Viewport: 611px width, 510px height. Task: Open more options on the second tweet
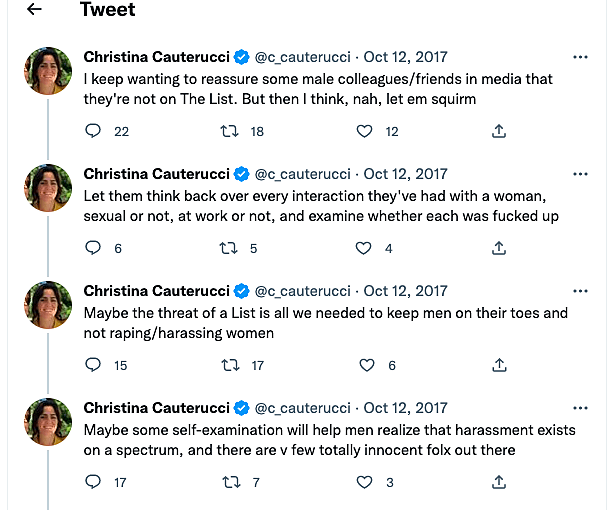(x=580, y=174)
